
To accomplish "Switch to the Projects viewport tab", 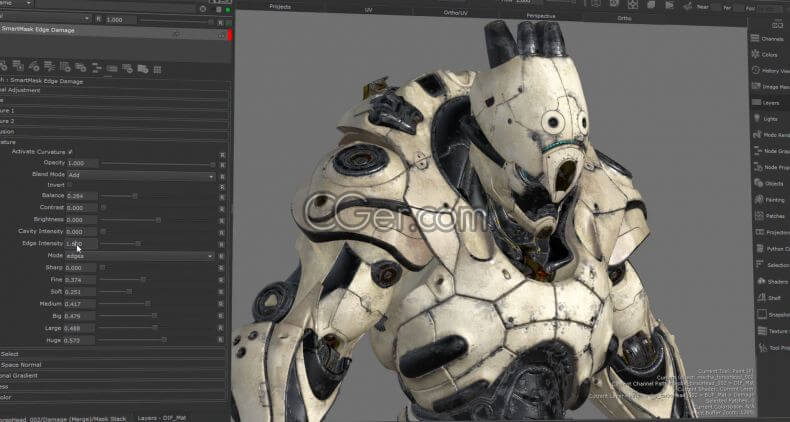I will click(280, 7).
